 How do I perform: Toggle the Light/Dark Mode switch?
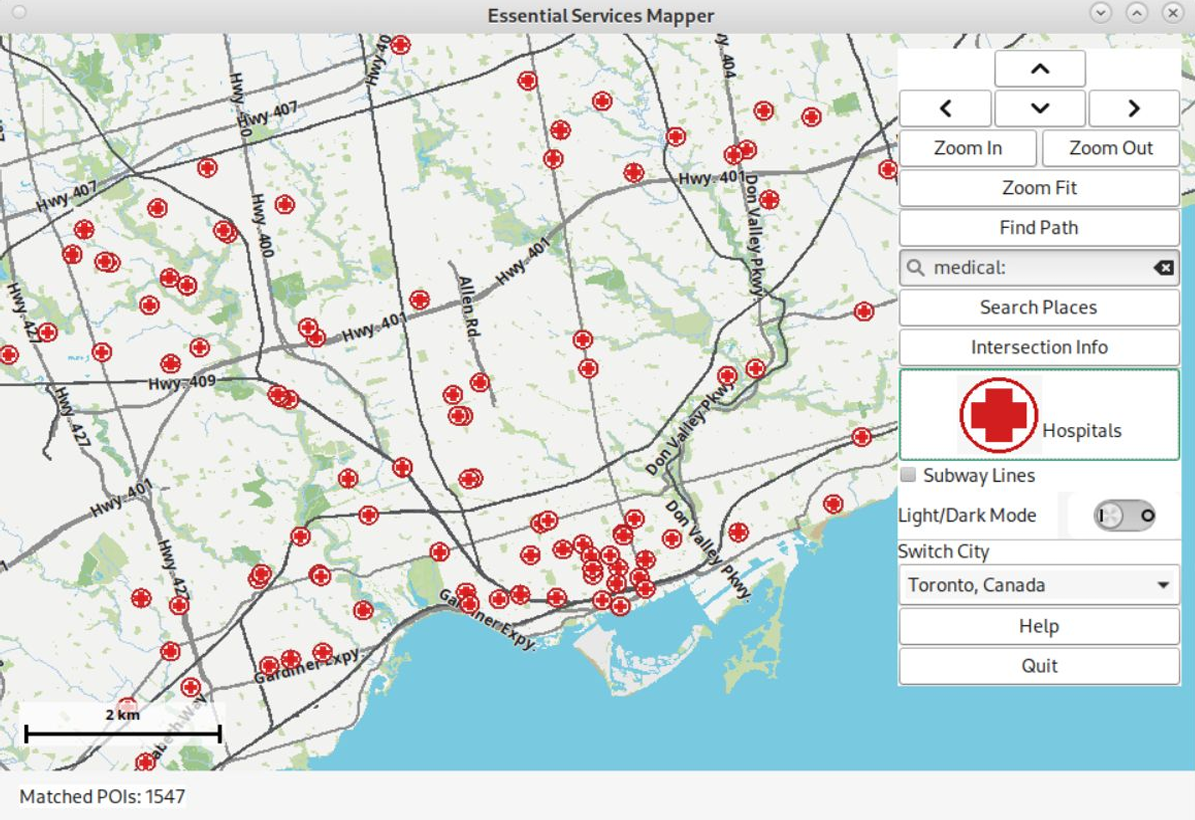(1124, 516)
